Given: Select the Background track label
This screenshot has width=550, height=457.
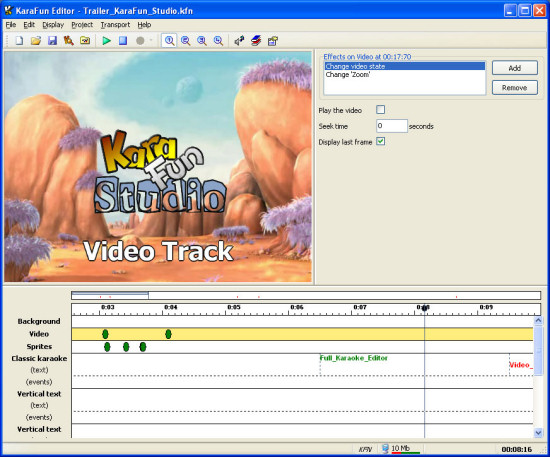Looking at the screenshot, I should coord(39,321).
